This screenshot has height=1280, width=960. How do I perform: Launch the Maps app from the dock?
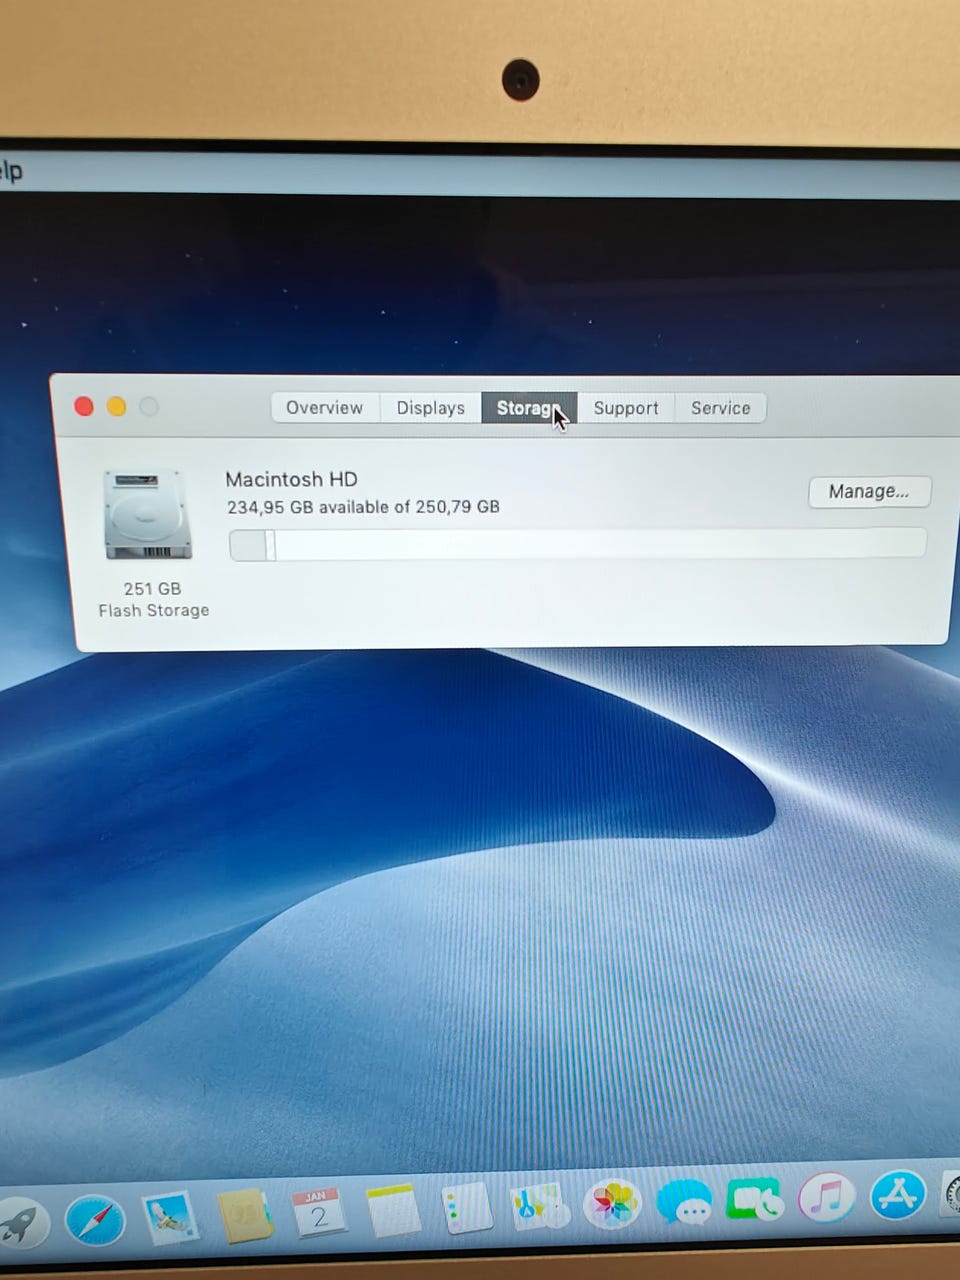tap(539, 1206)
